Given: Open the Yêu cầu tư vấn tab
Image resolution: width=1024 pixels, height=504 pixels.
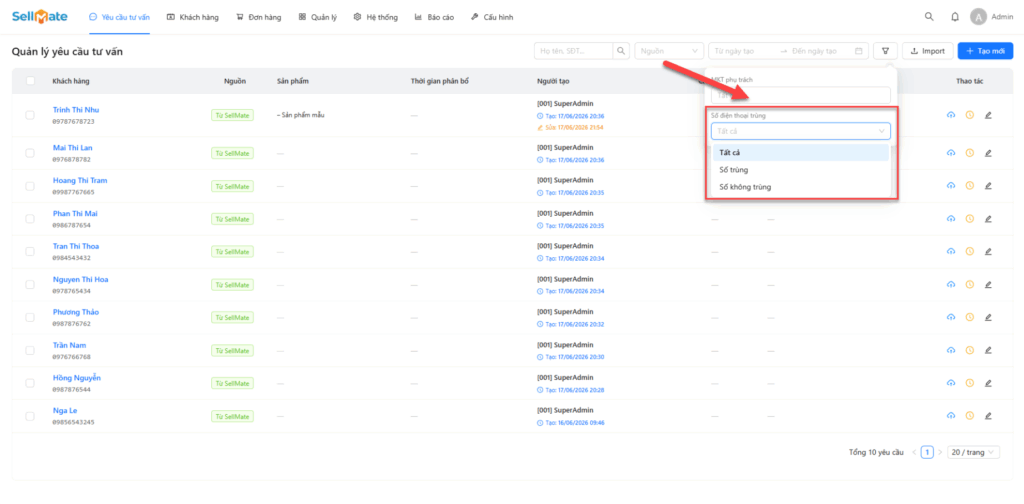Looking at the screenshot, I should coord(120,18).
